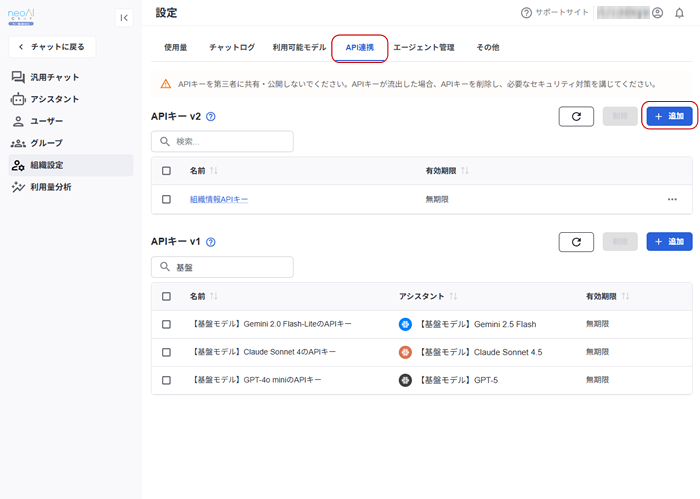Image resolution: width=700 pixels, height=499 pixels.
Task: Click the GPT-5 assistant icon
Action: pyautogui.click(x=405, y=380)
